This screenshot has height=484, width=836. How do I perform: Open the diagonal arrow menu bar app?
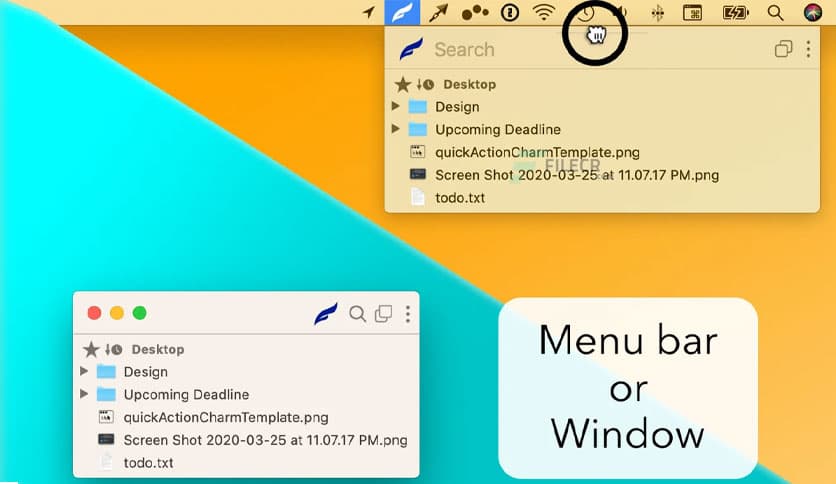(438, 13)
